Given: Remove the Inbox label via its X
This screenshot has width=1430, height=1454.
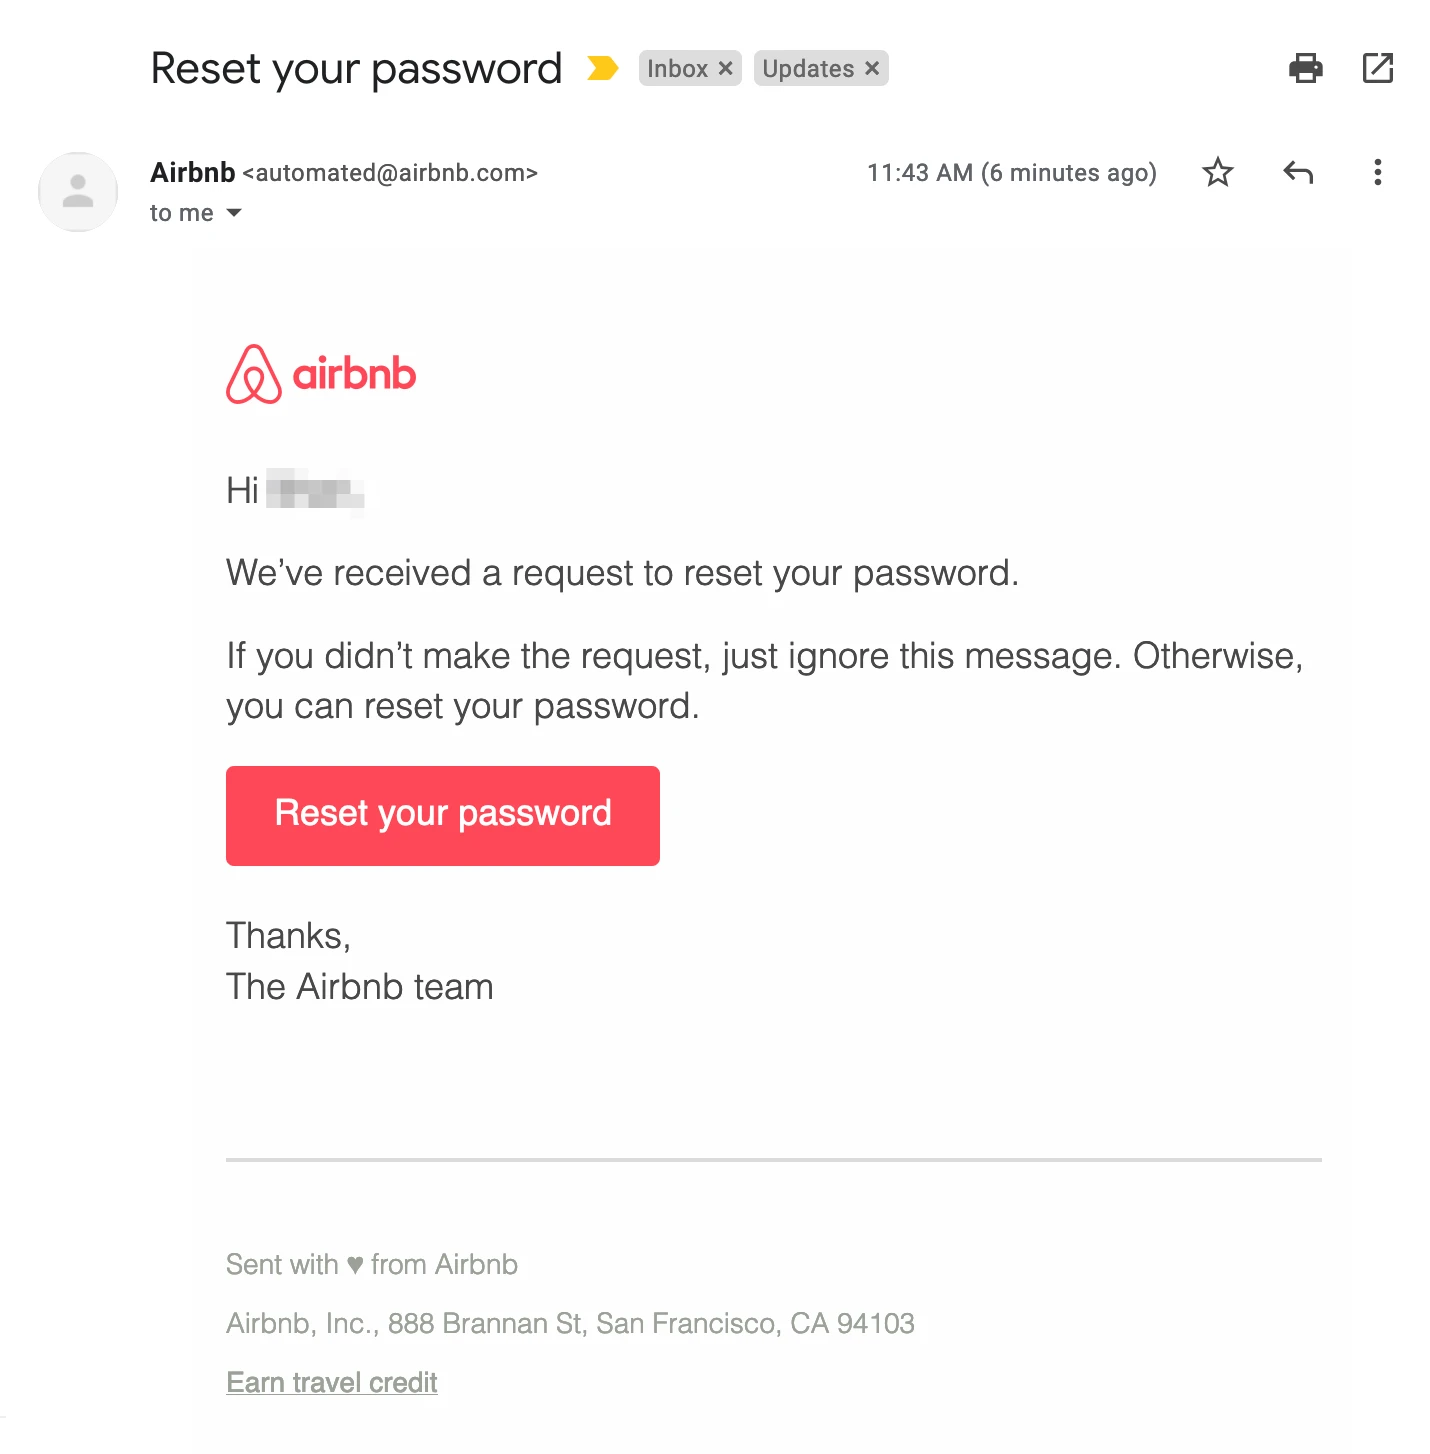Looking at the screenshot, I should (726, 69).
